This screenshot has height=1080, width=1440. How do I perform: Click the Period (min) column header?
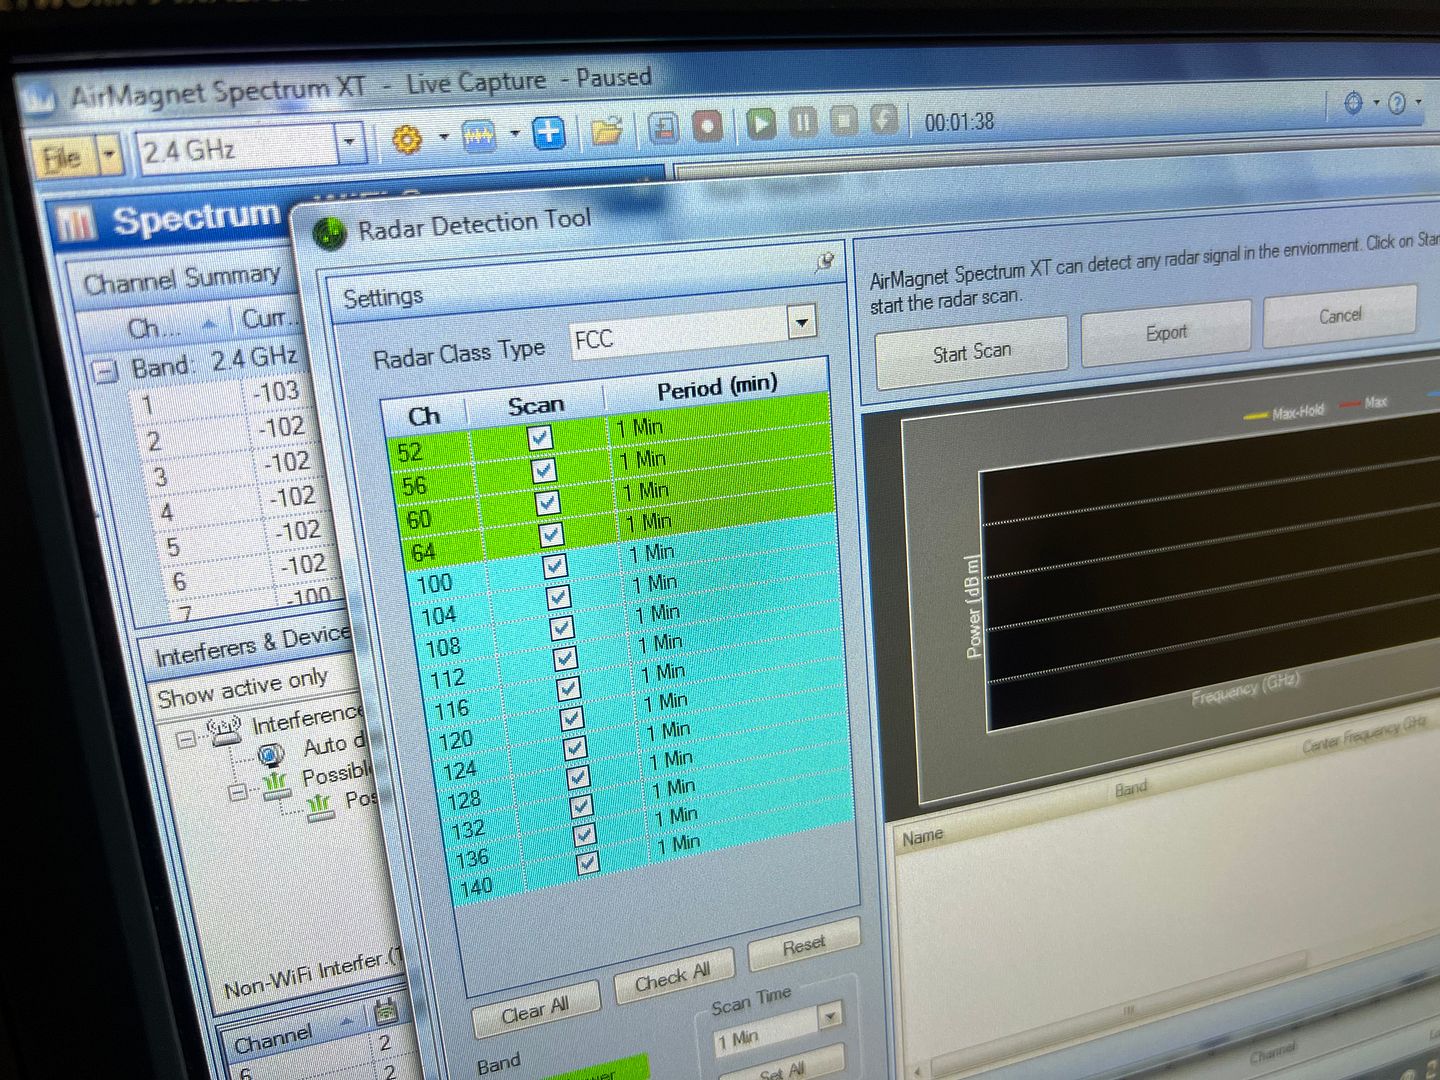point(716,387)
